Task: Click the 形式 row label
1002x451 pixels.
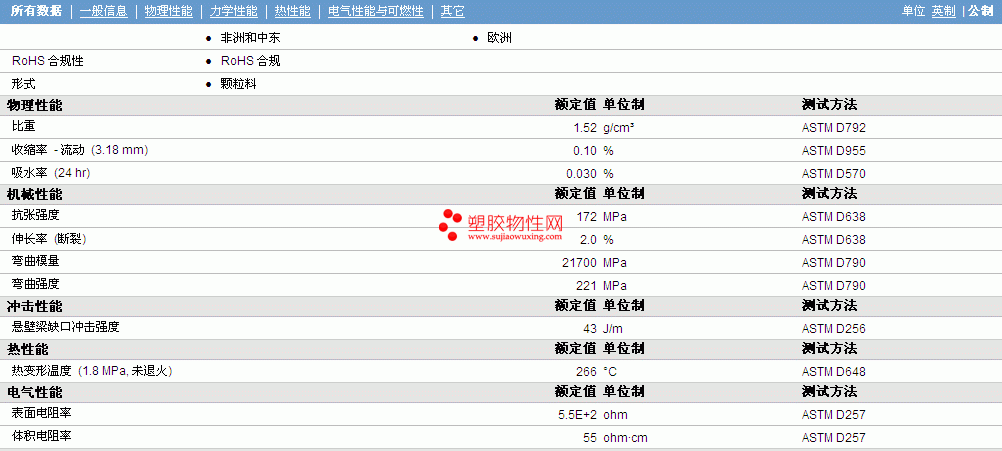Action: pos(24,84)
